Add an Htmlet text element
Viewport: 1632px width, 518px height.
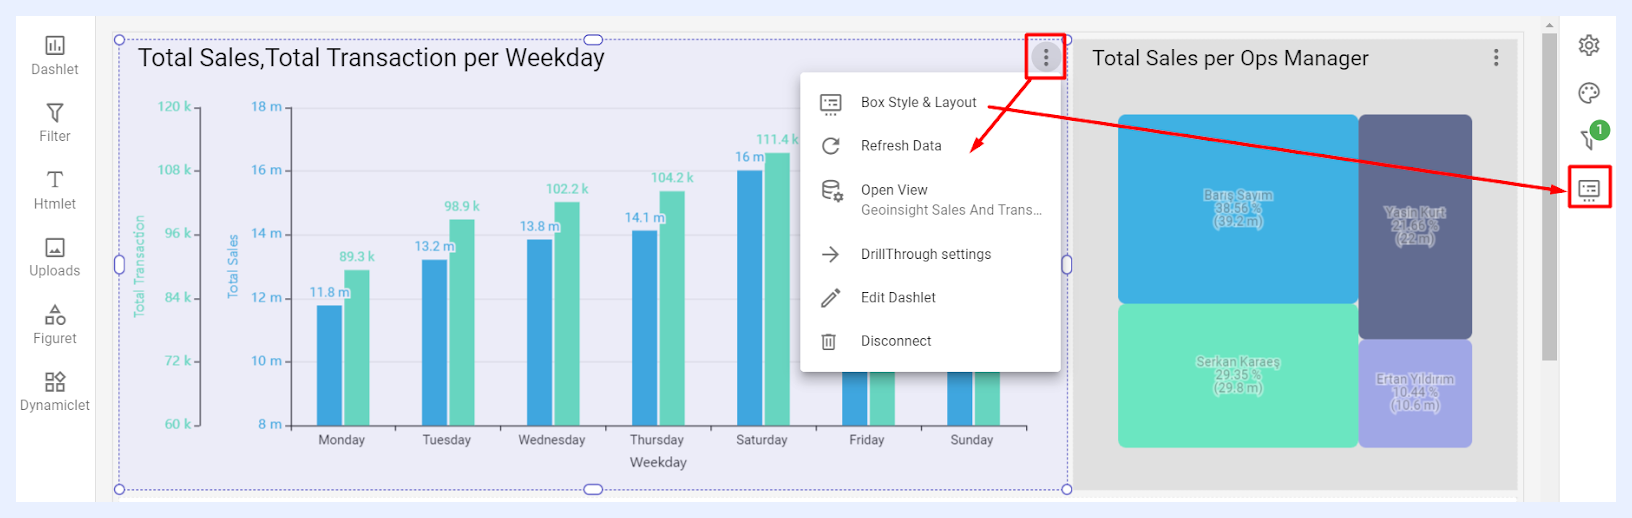55,190
